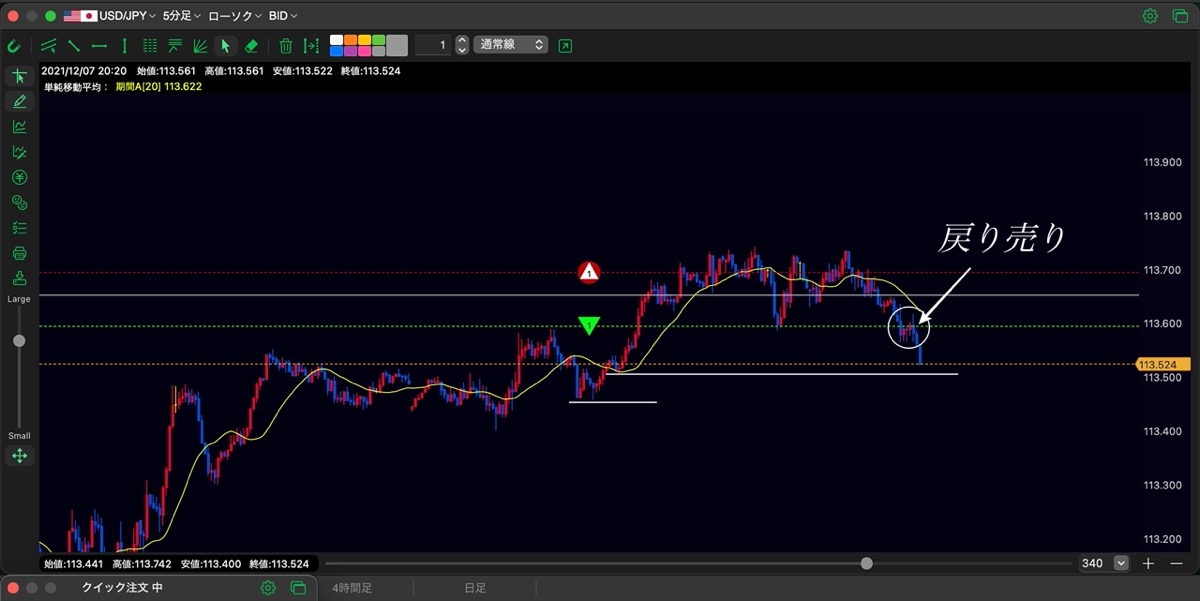This screenshot has width=1200, height=601.
Task: Click the window layout icon at top right
Action: click(x=1180, y=16)
